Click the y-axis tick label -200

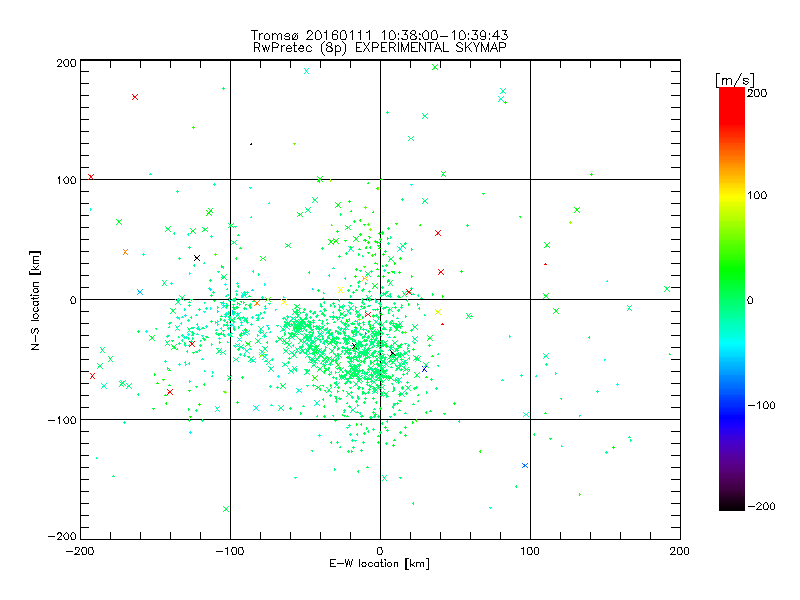click(x=62, y=536)
